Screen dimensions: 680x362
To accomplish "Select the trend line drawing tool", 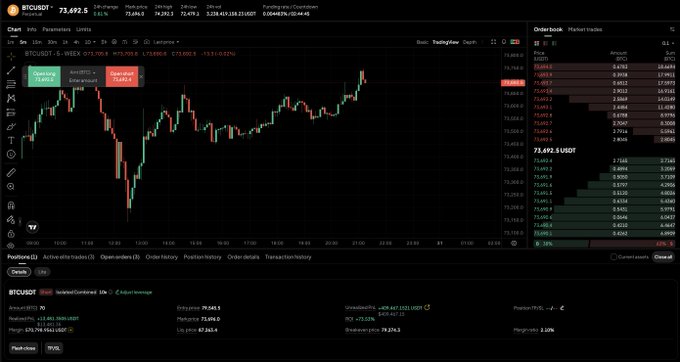I will (x=11, y=70).
